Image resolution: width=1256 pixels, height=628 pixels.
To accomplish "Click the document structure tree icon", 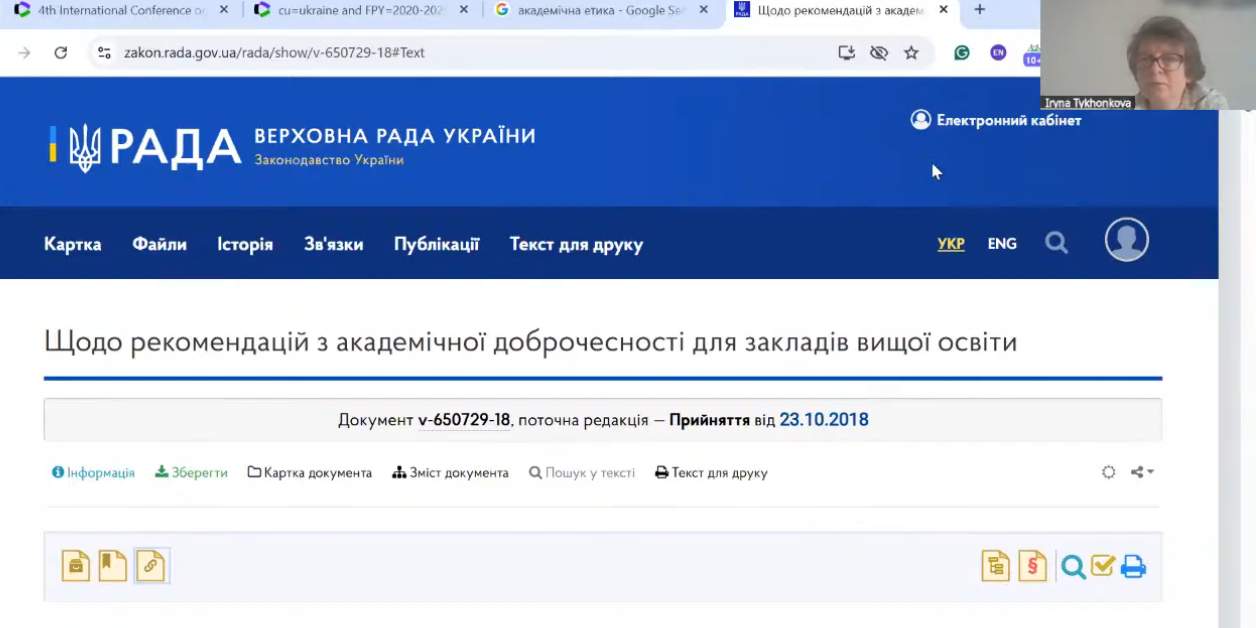I will point(995,566).
